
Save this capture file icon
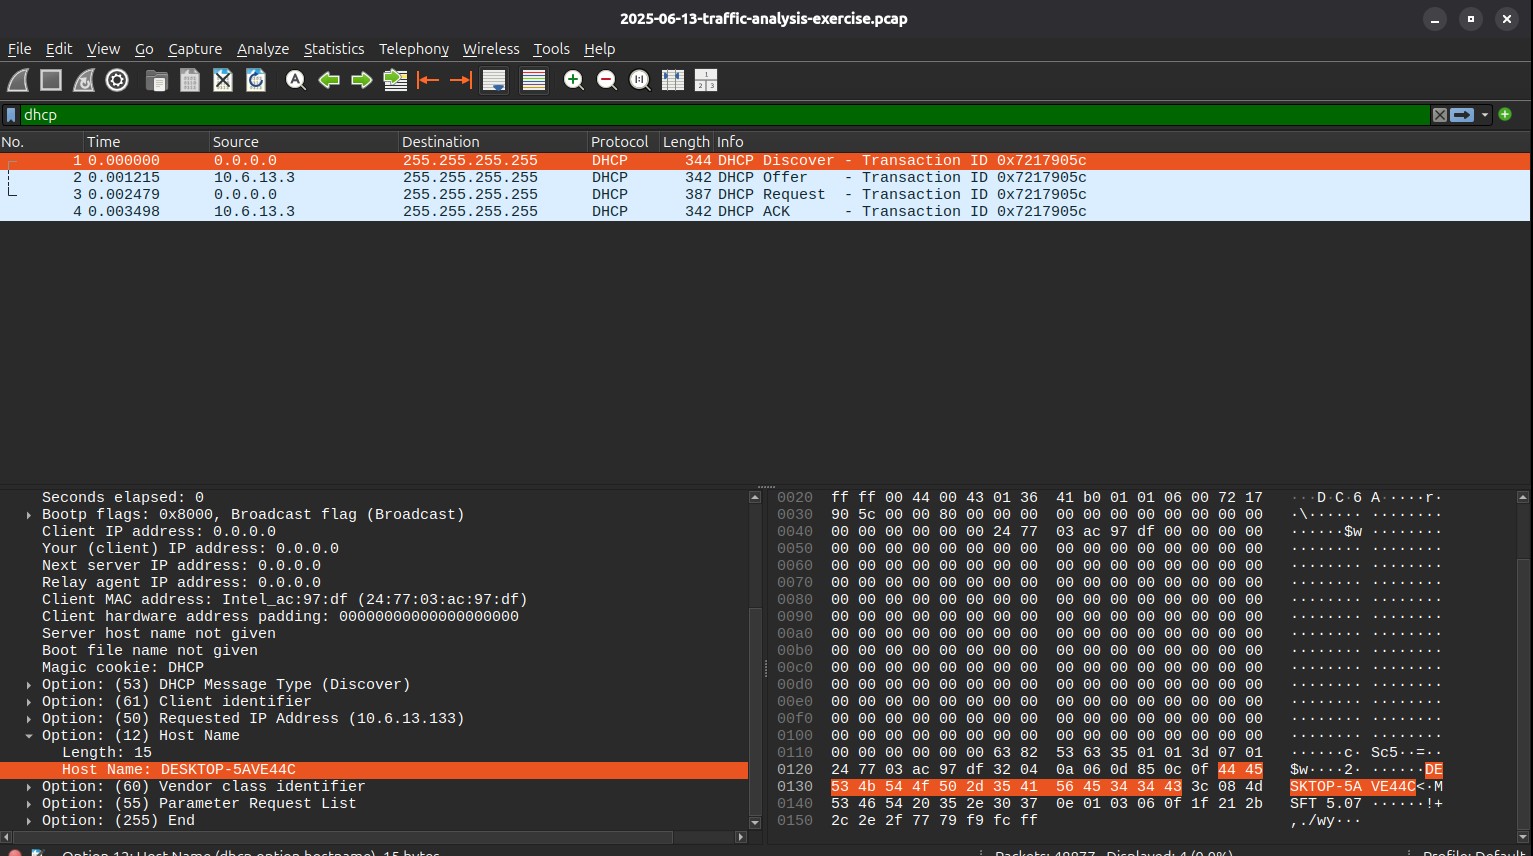pos(190,81)
